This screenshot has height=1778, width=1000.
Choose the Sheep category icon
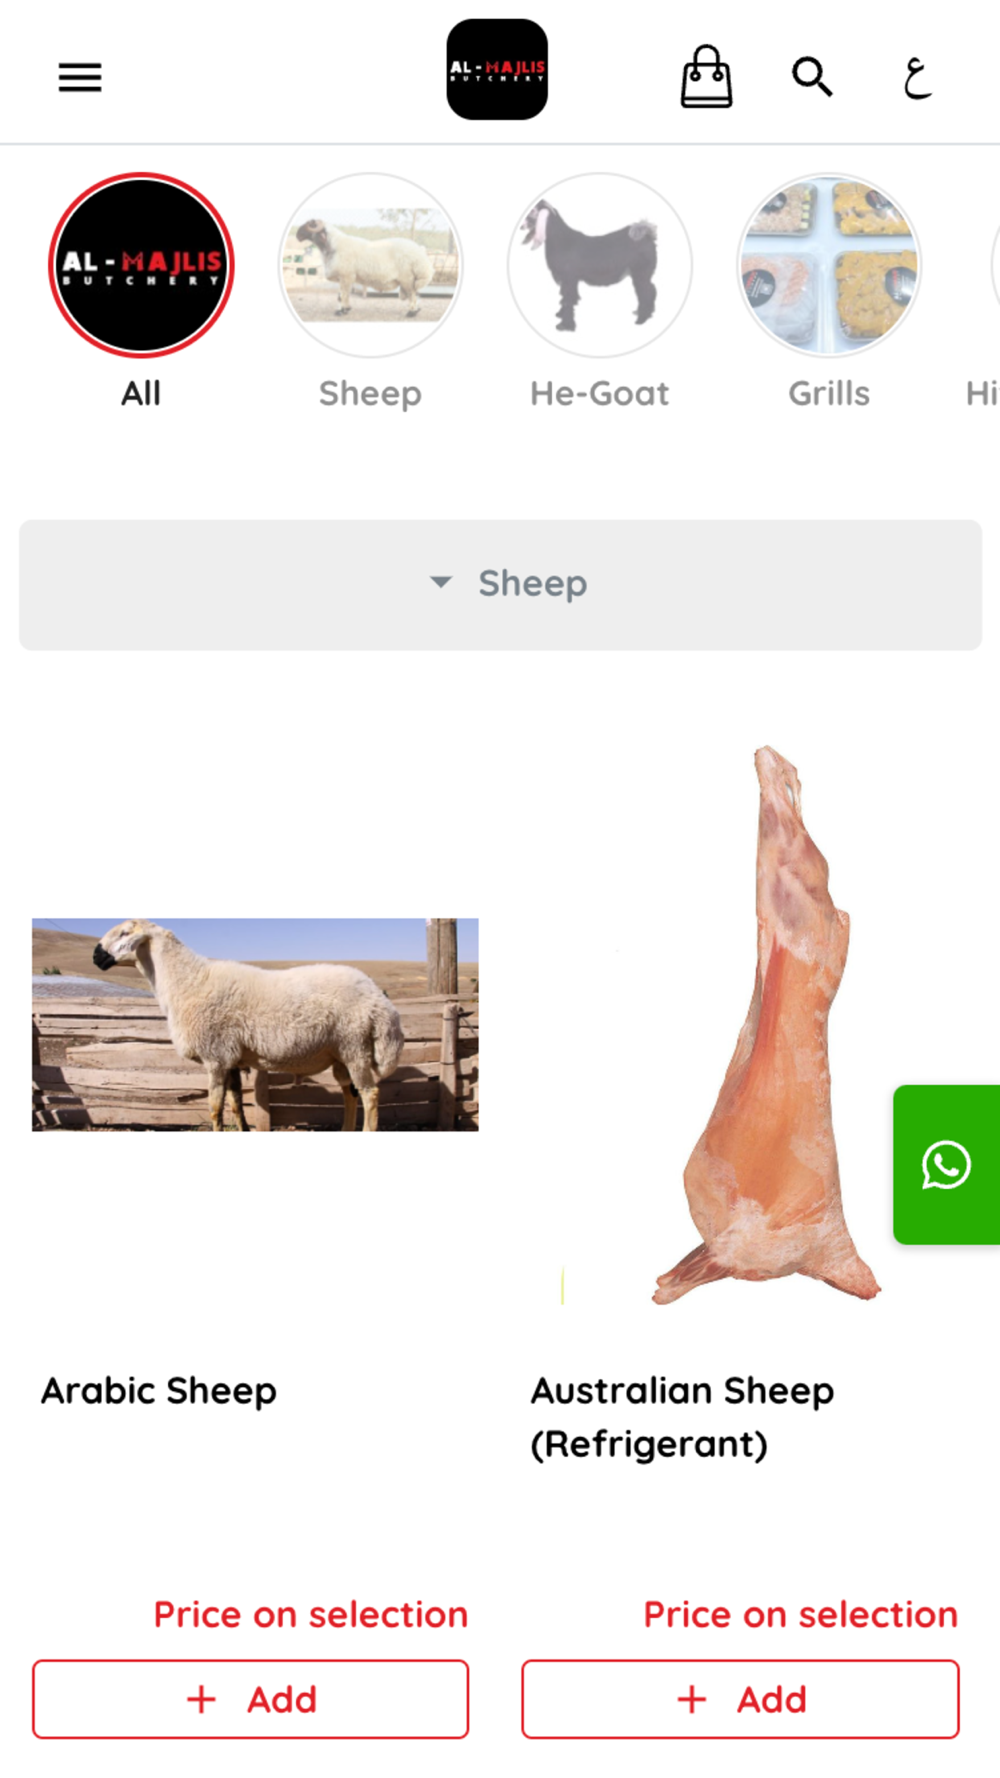[x=370, y=265]
